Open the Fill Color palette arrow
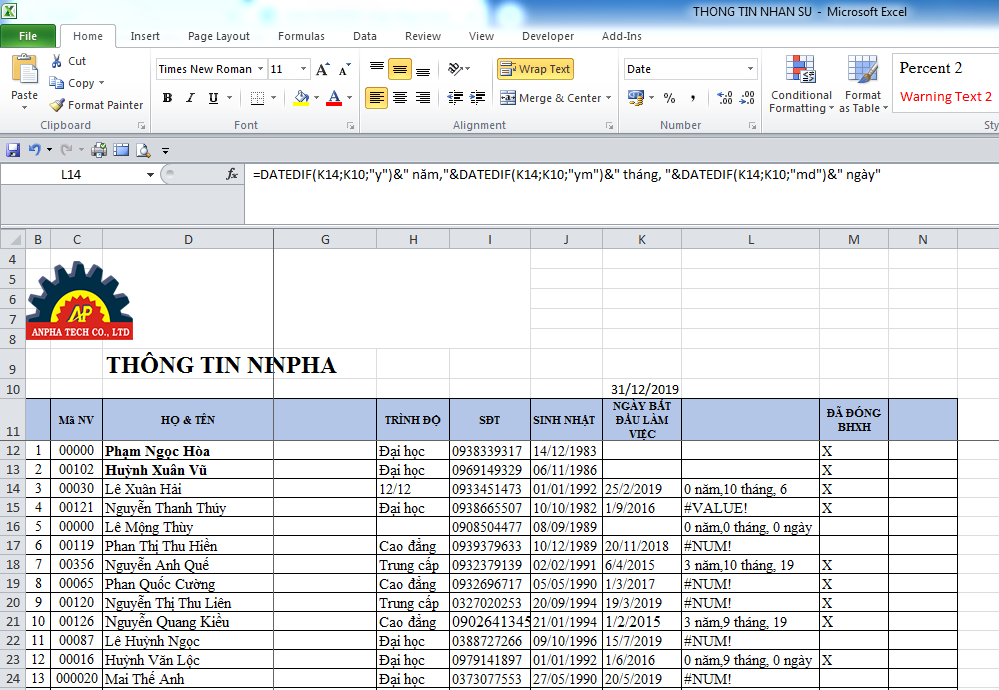The image size is (999, 690). 316,98
